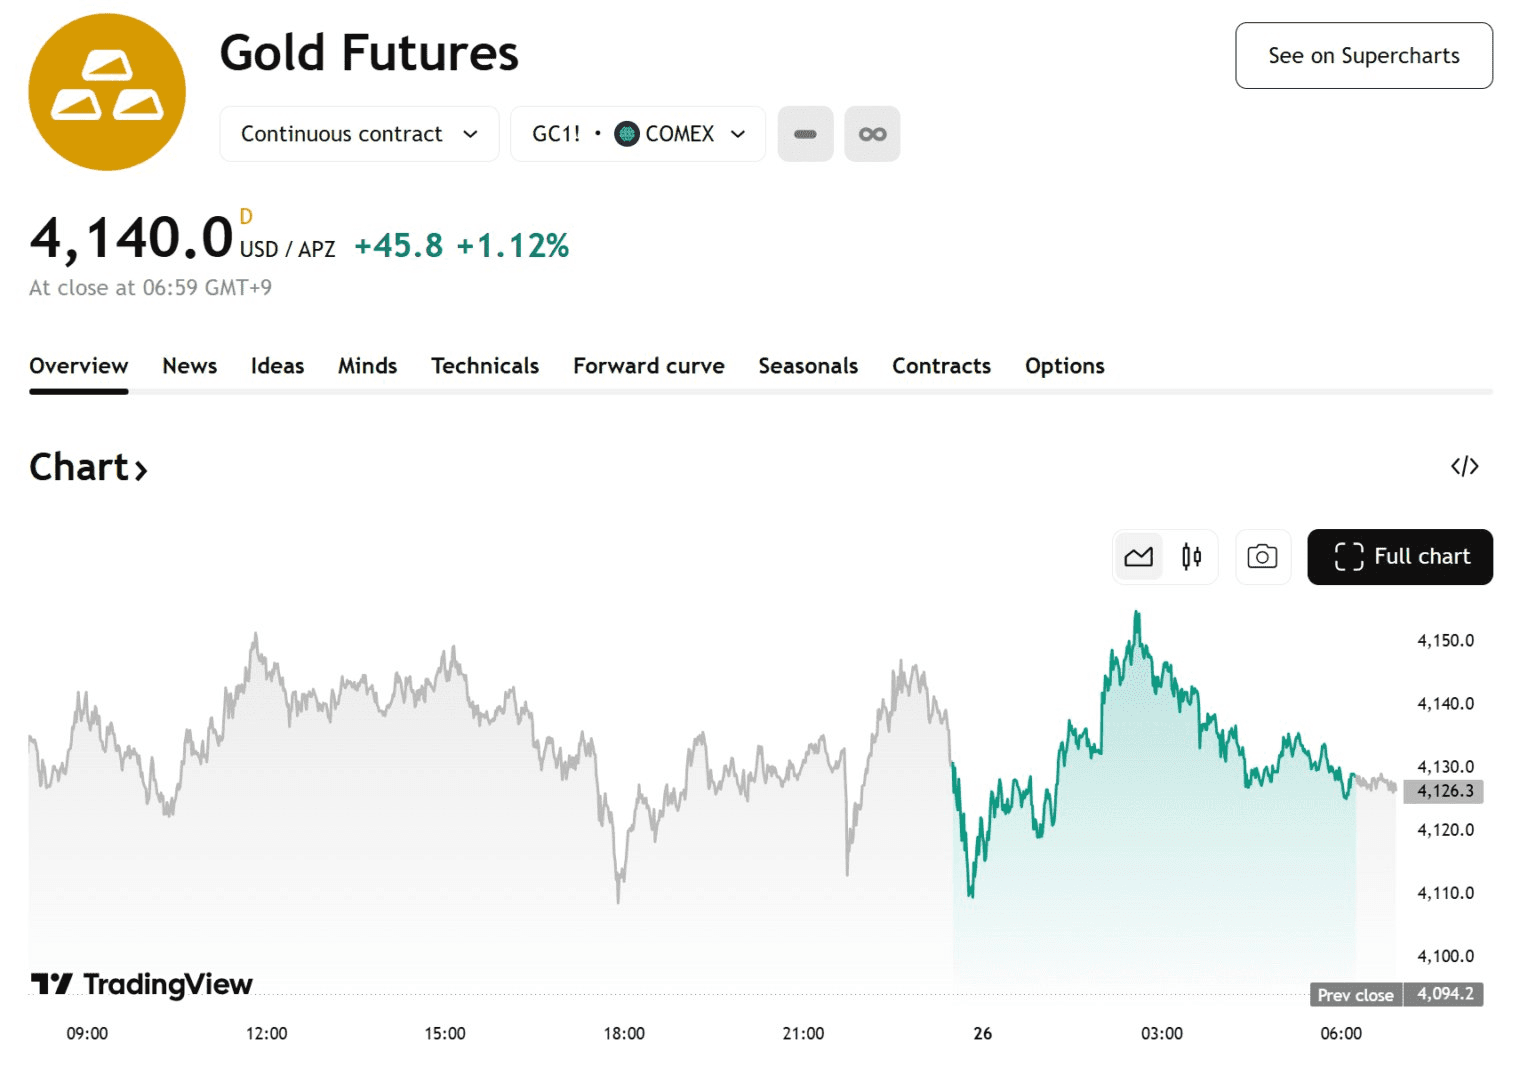Expand the Continuous contract dropdown
Screen dimensions: 1536x1075
[359, 134]
